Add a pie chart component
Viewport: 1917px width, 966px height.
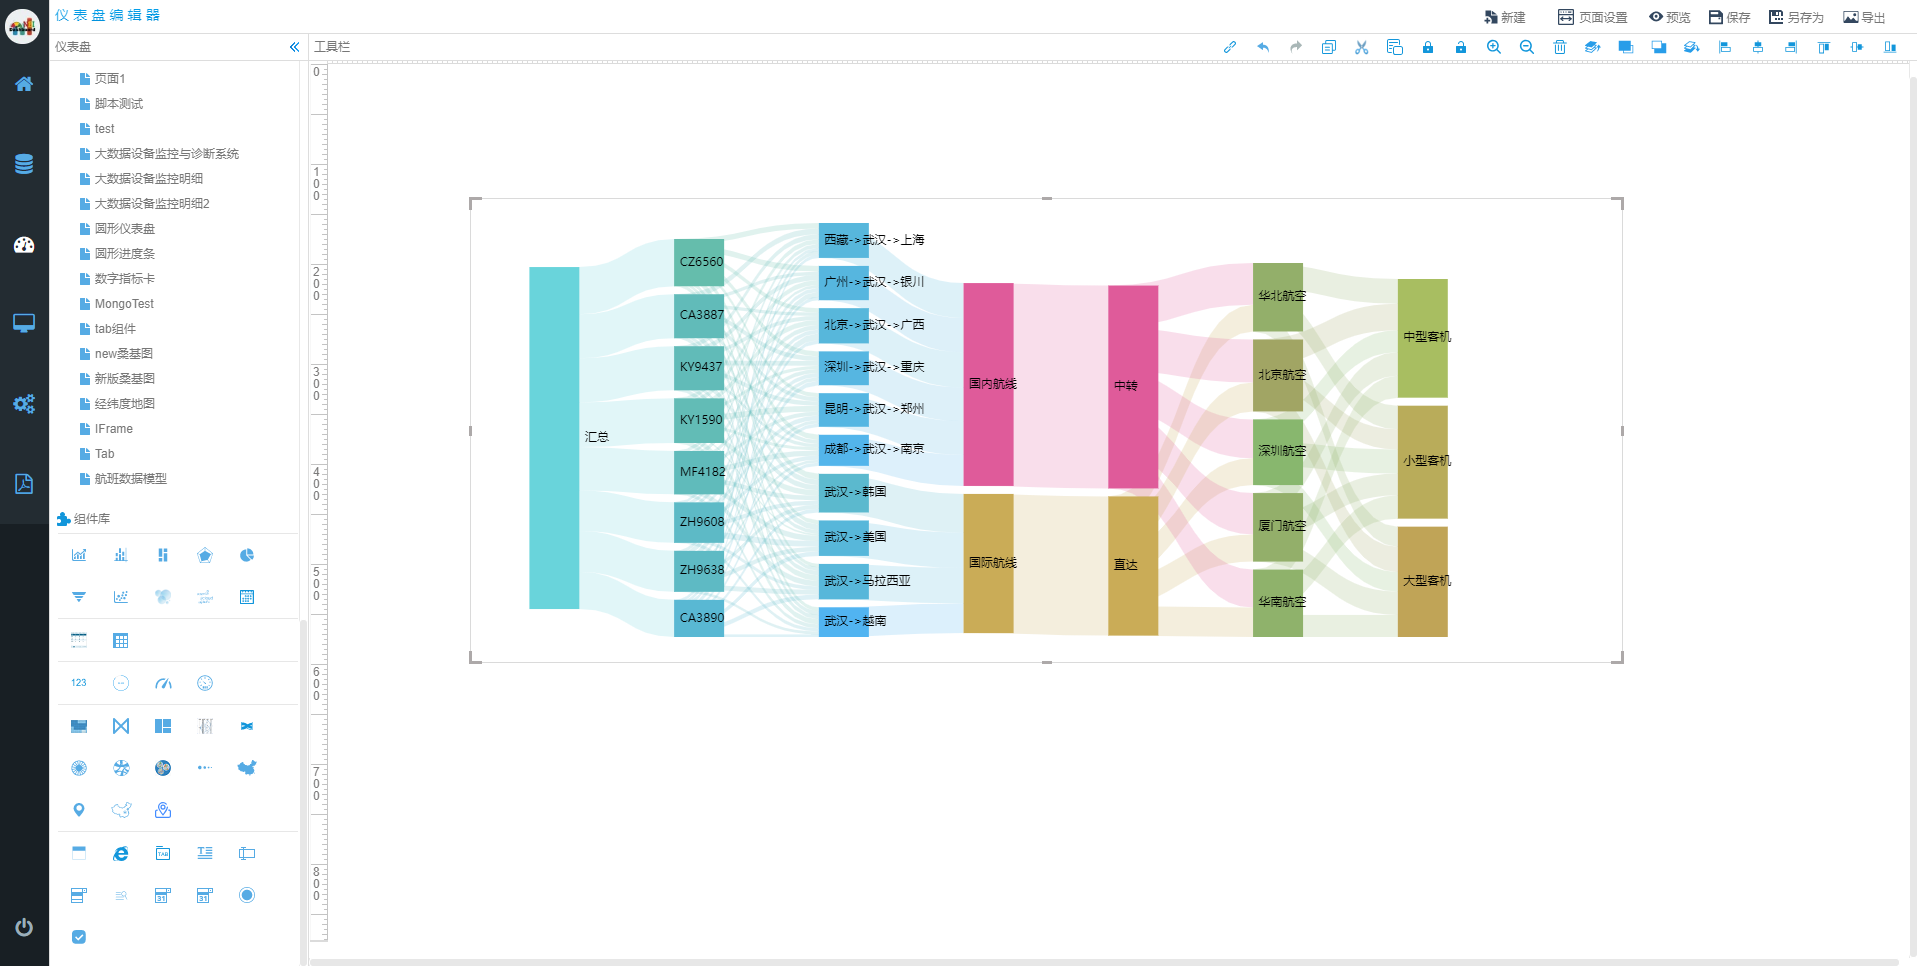(x=247, y=555)
